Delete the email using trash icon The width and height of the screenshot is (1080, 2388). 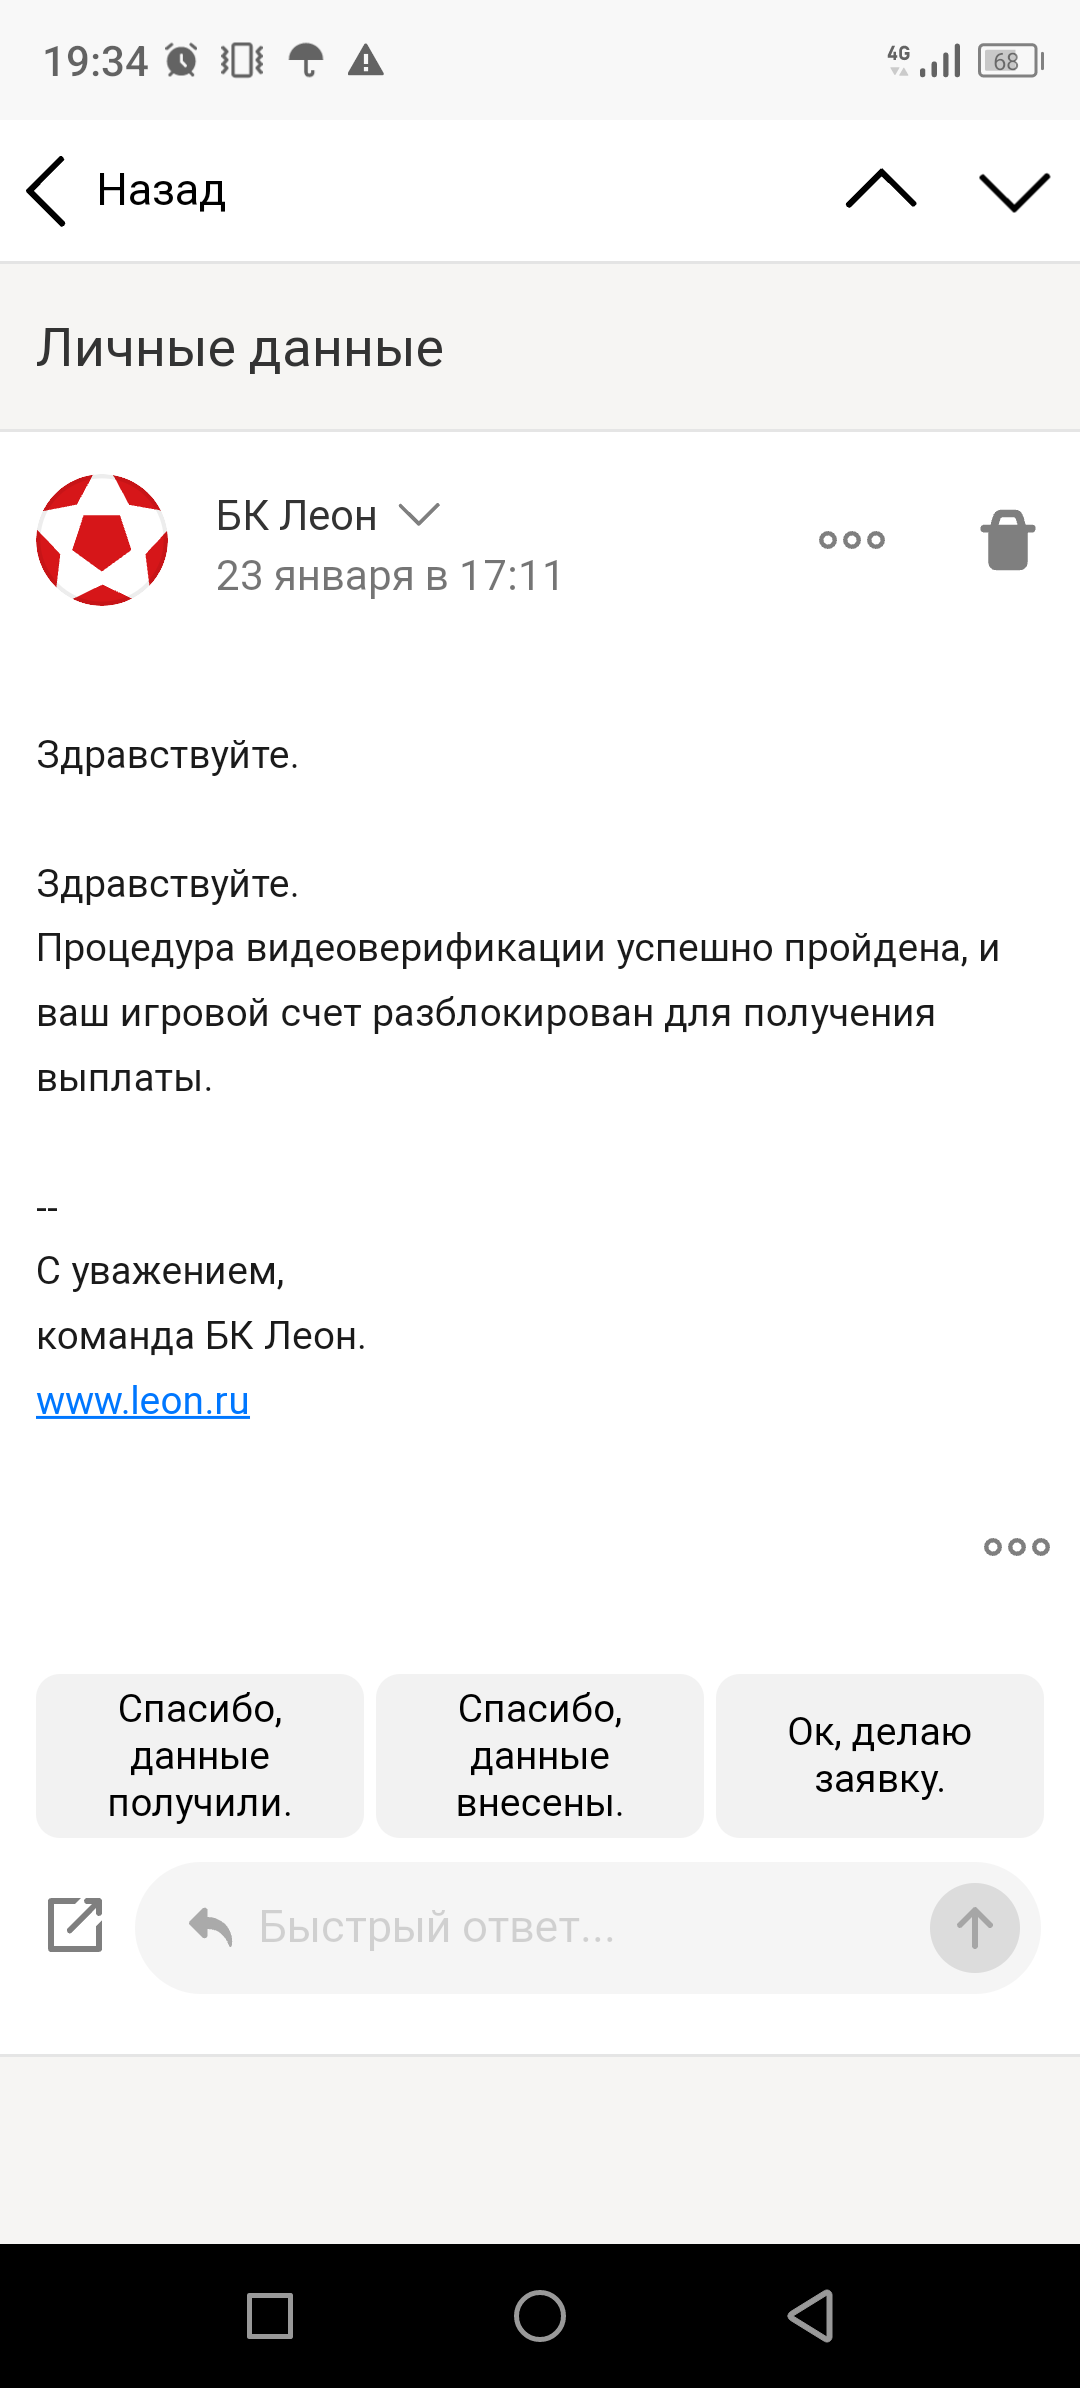coord(1007,540)
